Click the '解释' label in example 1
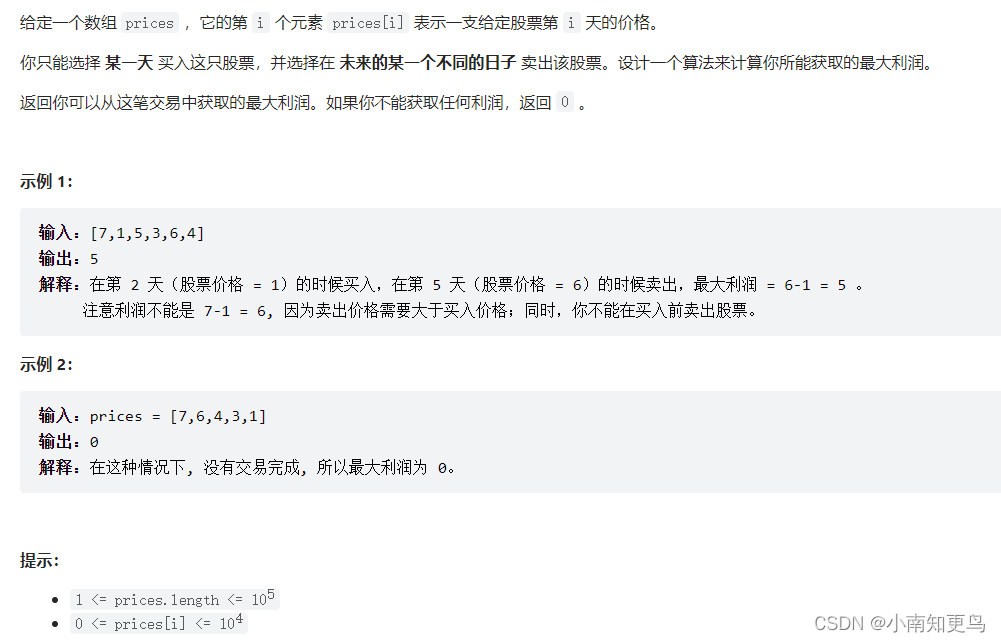Viewport: 1001px width, 643px height. 54,285
